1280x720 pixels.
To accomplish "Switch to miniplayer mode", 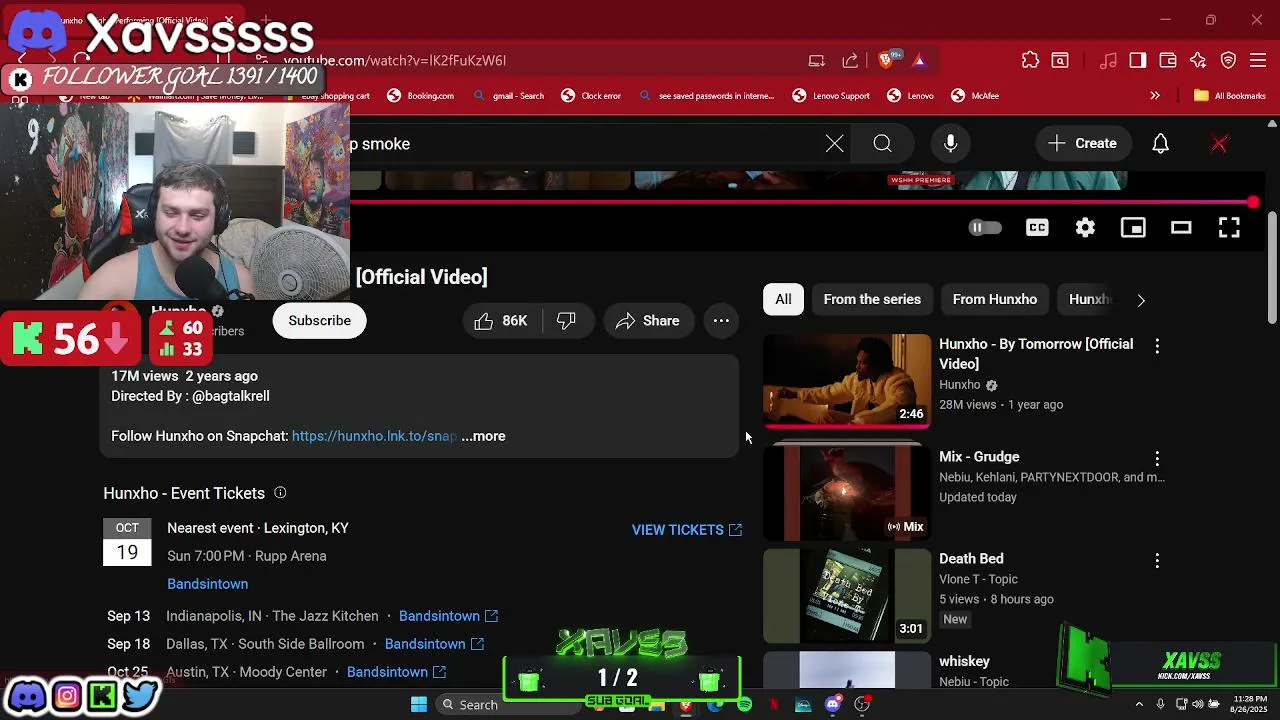I will click(1133, 228).
